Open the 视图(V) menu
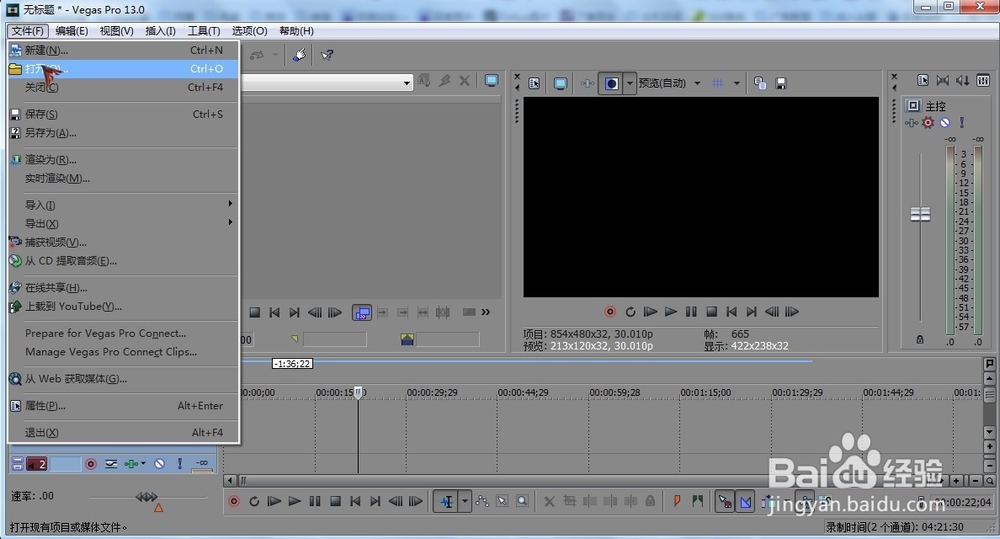The image size is (1000, 539). pos(116,31)
